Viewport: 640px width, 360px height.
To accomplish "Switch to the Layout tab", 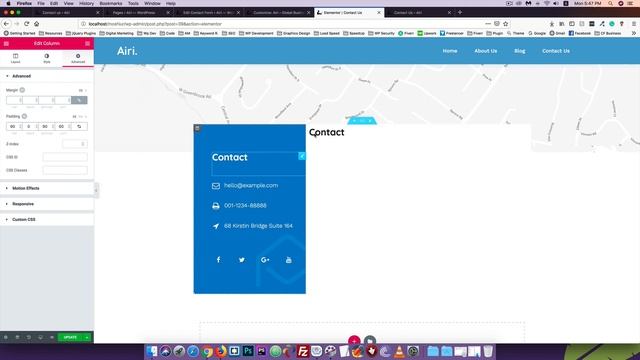I will (16, 58).
